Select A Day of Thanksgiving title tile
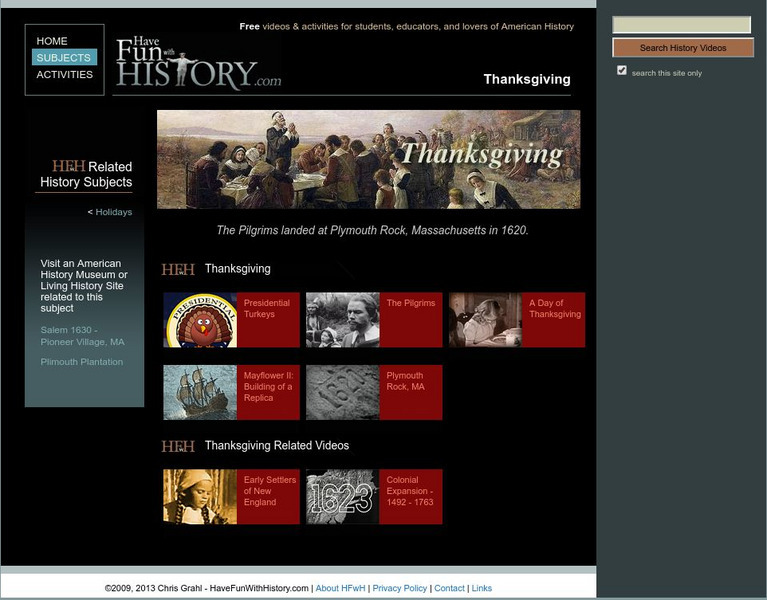Image resolution: width=767 pixels, height=600 pixels. (554, 320)
